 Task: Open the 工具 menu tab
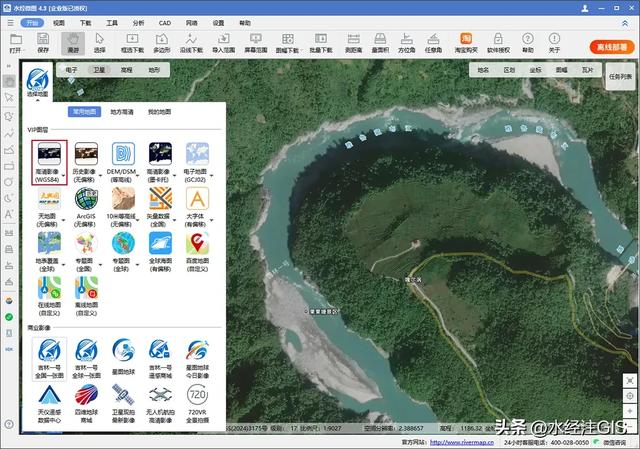coord(112,23)
